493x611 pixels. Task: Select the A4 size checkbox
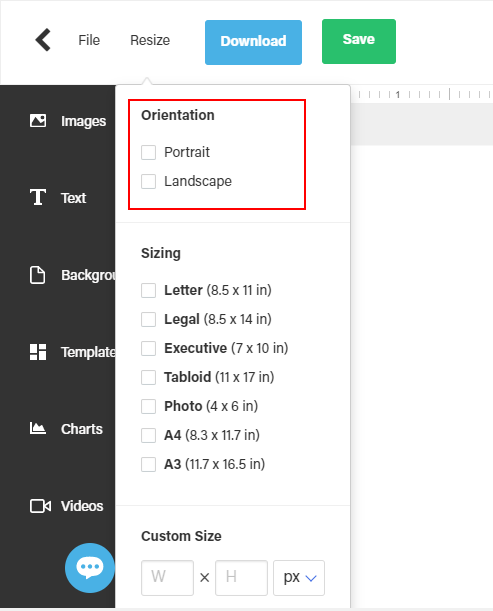[148, 435]
